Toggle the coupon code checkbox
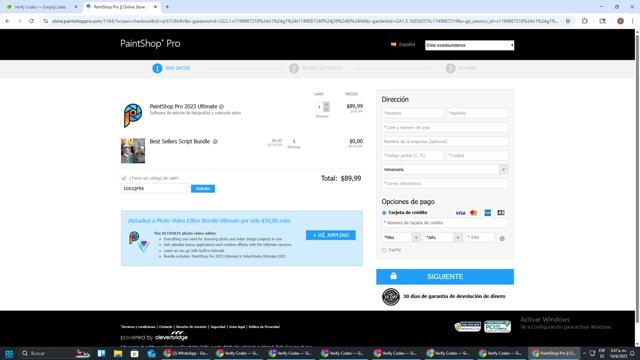This screenshot has height=360, width=640. pyautogui.click(x=124, y=178)
